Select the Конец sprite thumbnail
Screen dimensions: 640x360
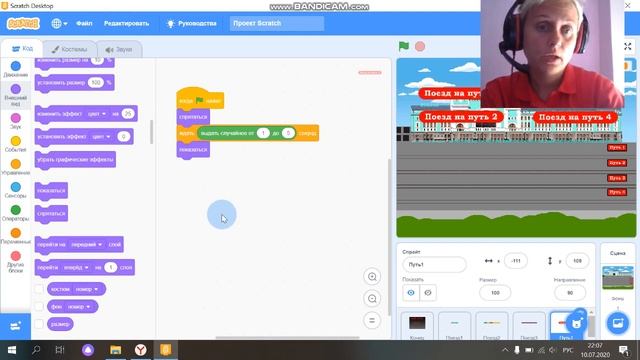coord(417,326)
